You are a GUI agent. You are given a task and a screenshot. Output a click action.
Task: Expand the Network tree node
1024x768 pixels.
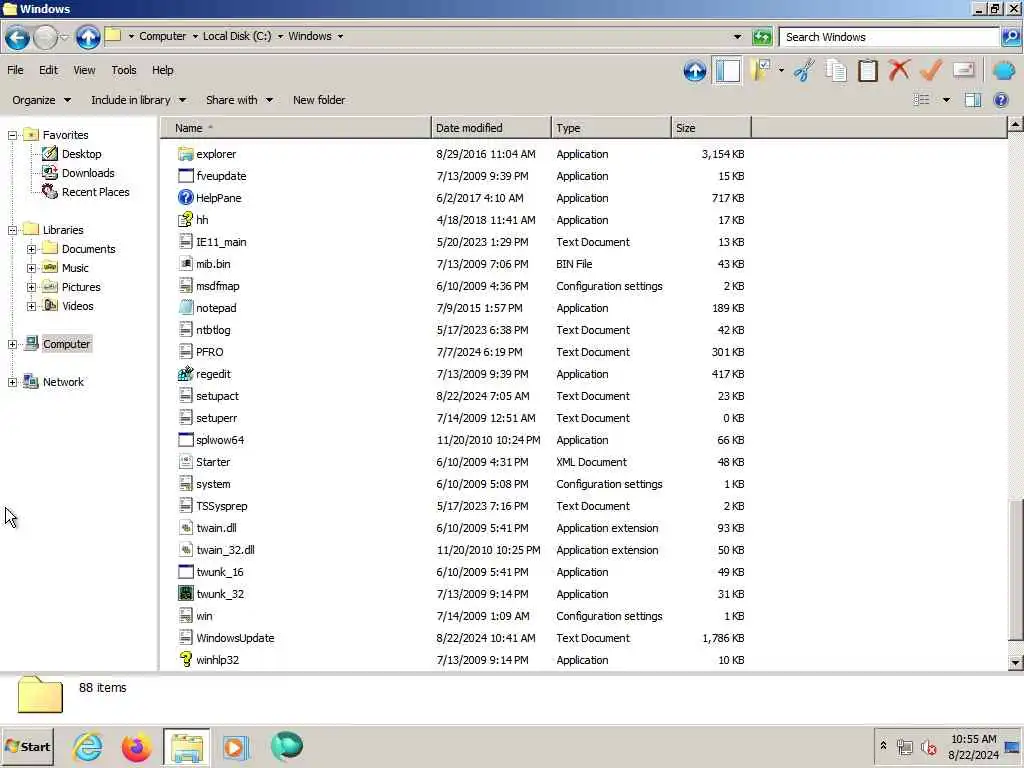coord(12,382)
